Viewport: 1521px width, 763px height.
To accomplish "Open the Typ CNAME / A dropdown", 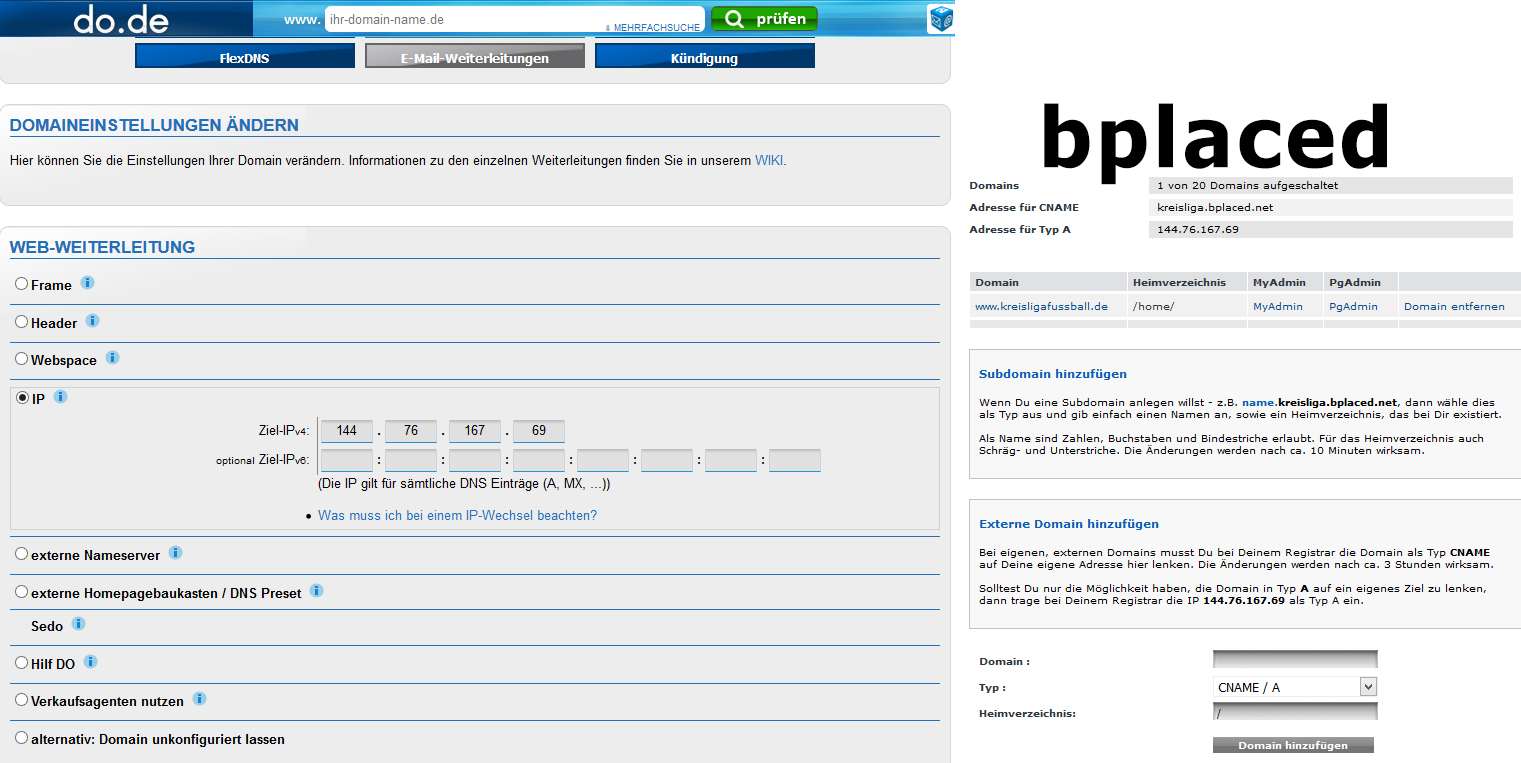I will tap(1295, 687).
